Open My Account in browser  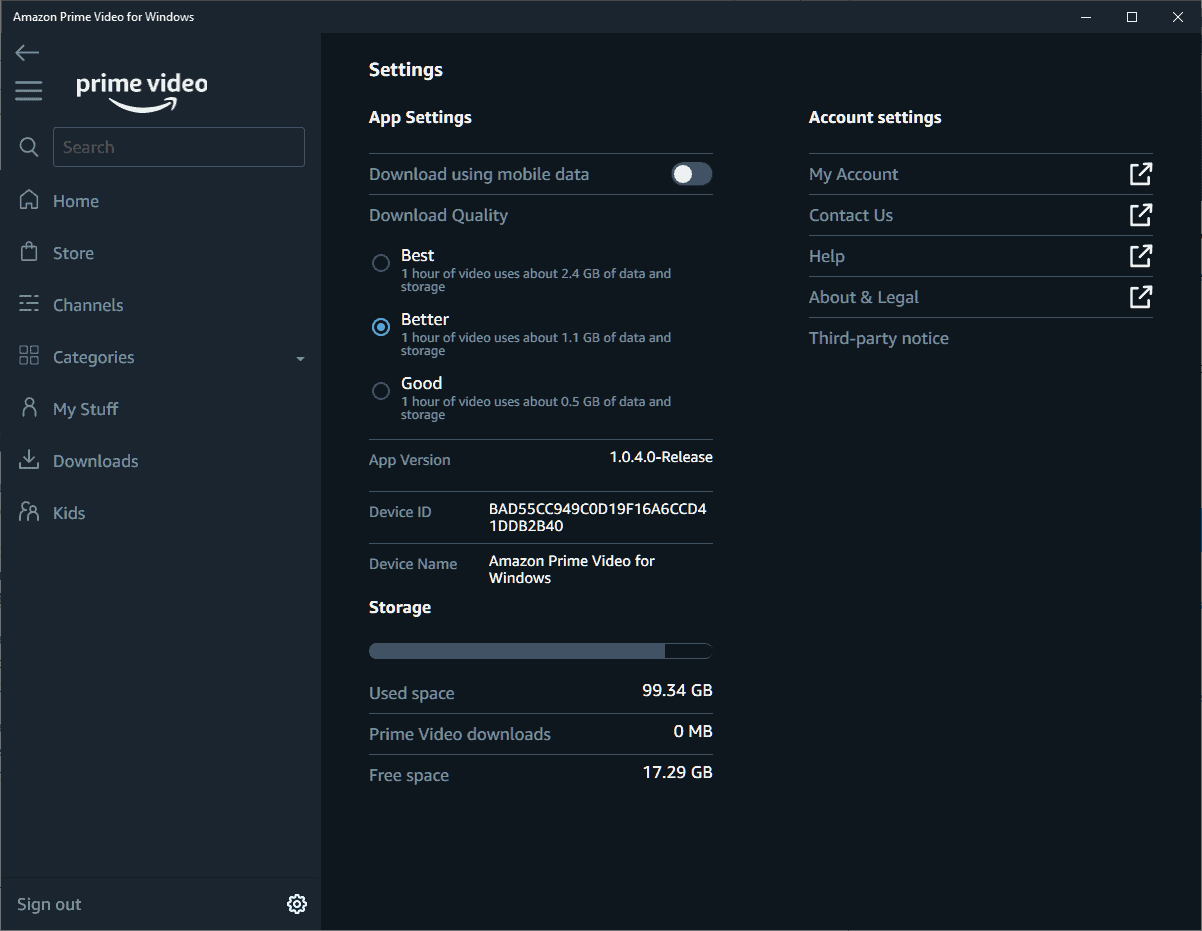(853, 173)
